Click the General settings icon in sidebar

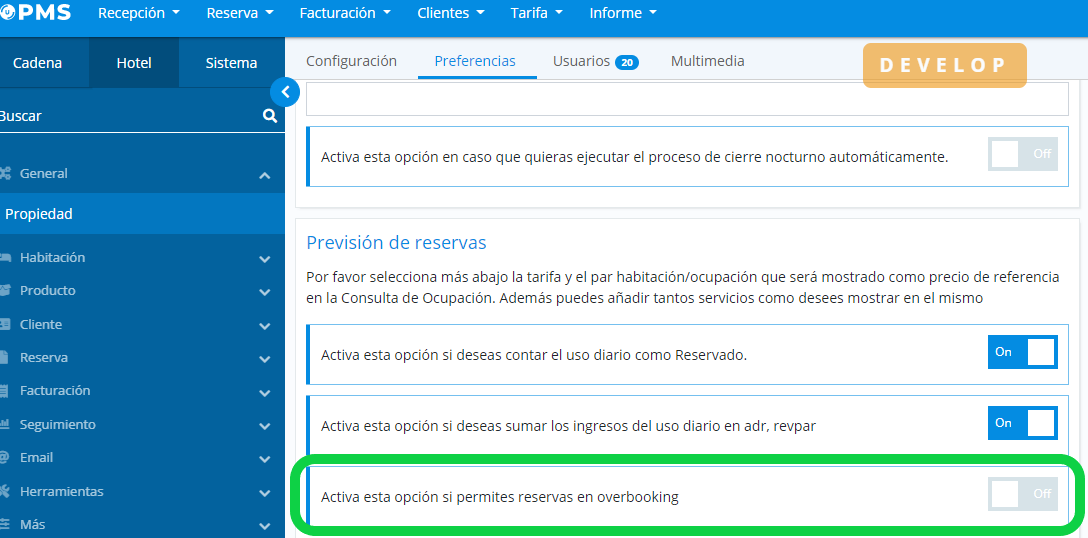[5, 173]
